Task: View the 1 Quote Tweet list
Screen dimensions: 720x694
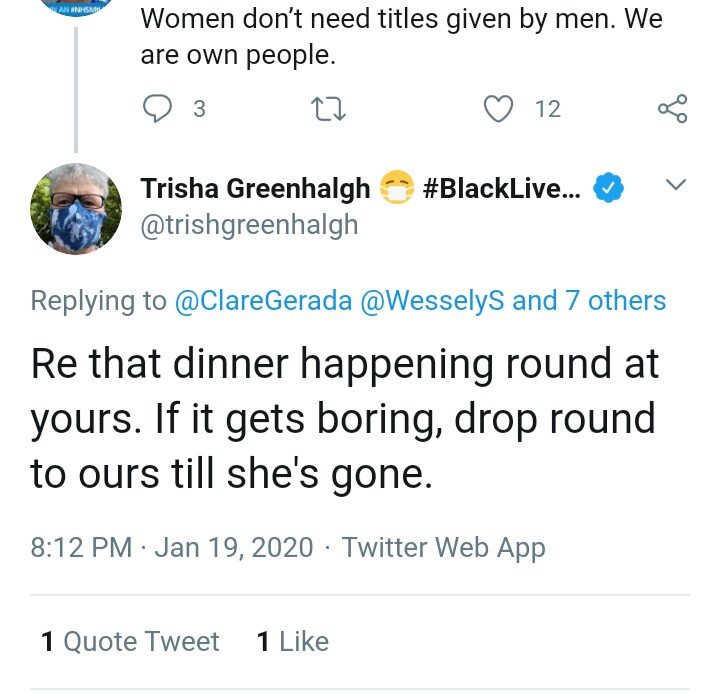Action: point(130,641)
